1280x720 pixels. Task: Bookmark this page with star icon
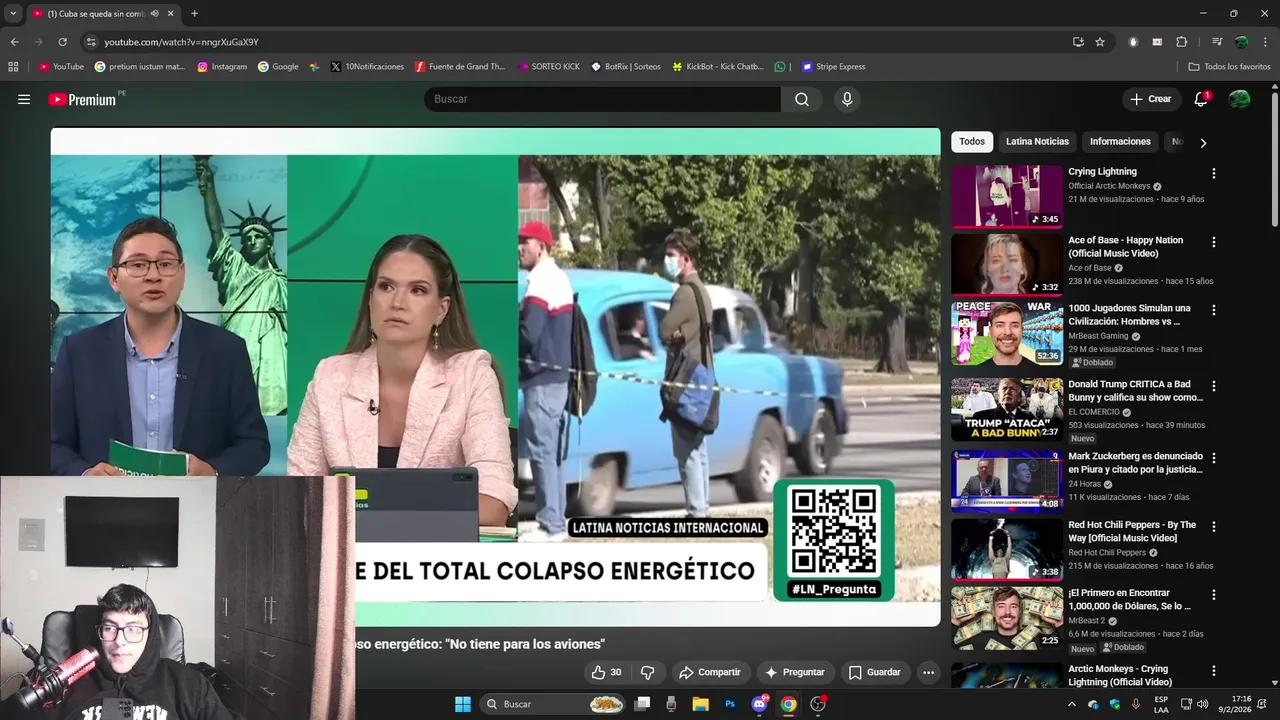click(x=1100, y=42)
